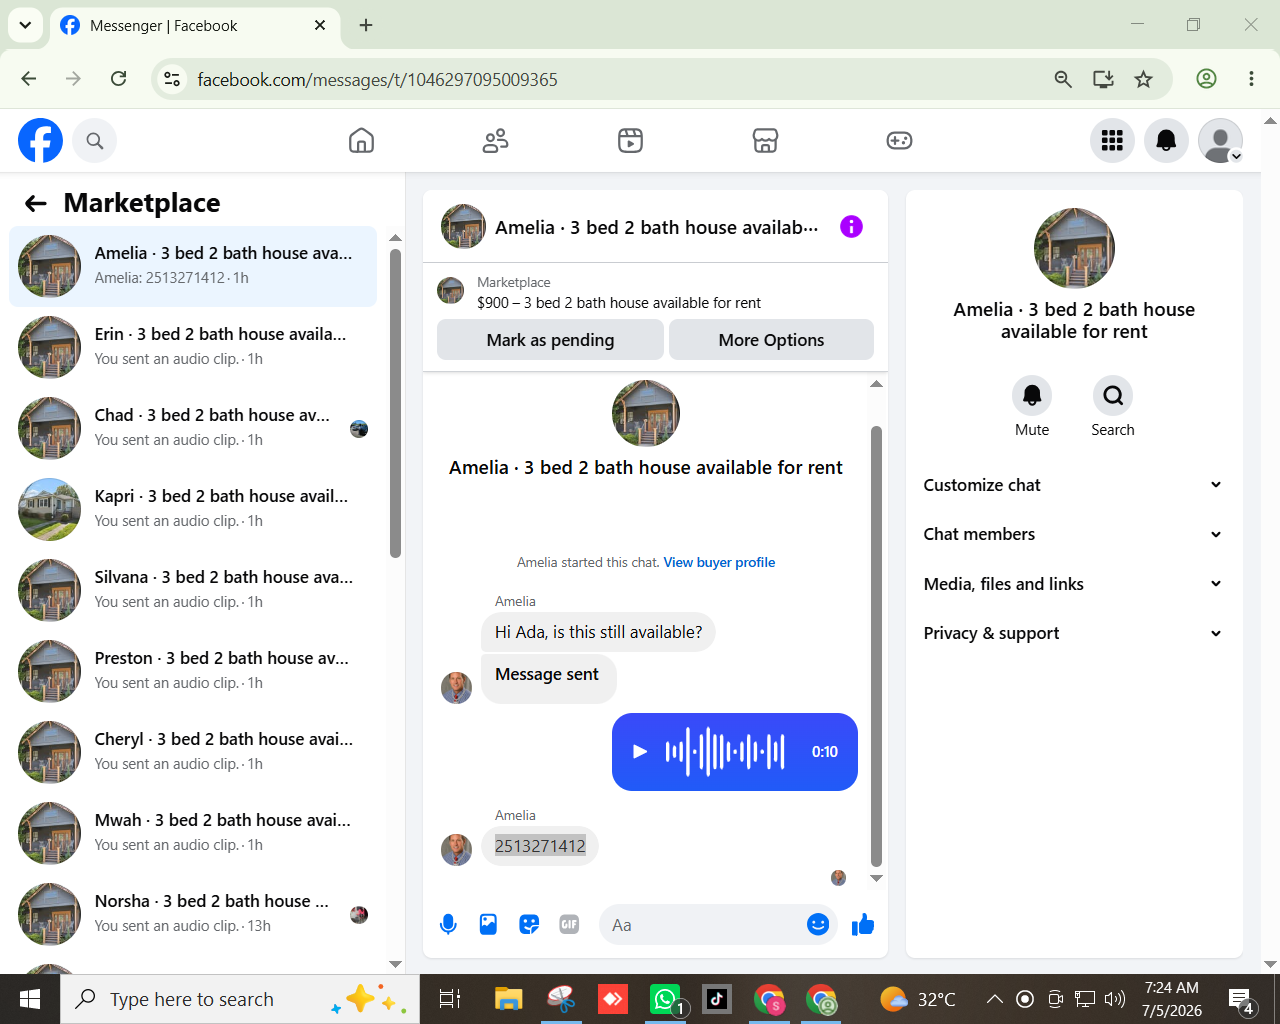This screenshot has width=1280, height=1024.
Task: Send a thumbs up like
Action: (x=863, y=925)
